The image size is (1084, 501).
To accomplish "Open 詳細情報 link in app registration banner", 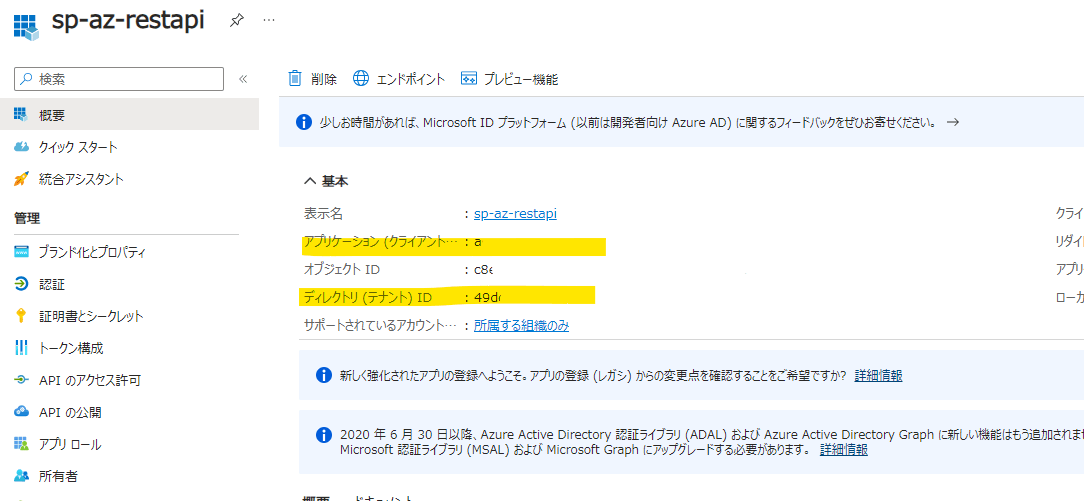I will click(878, 375).
